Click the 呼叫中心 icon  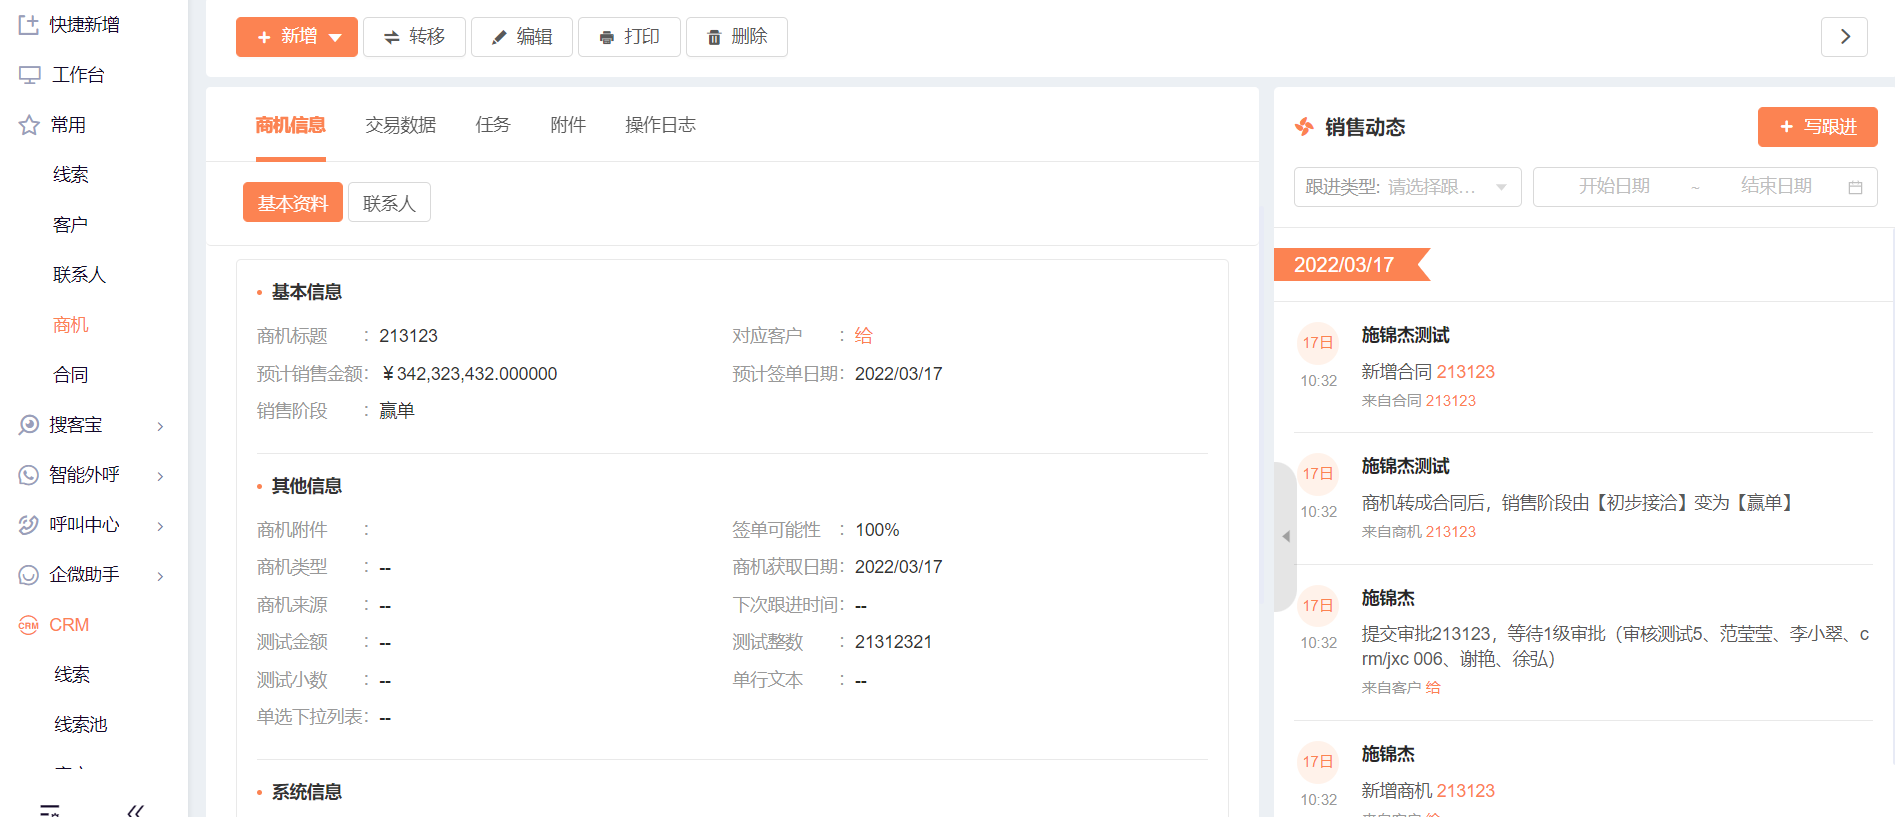(x=29, y=525)
